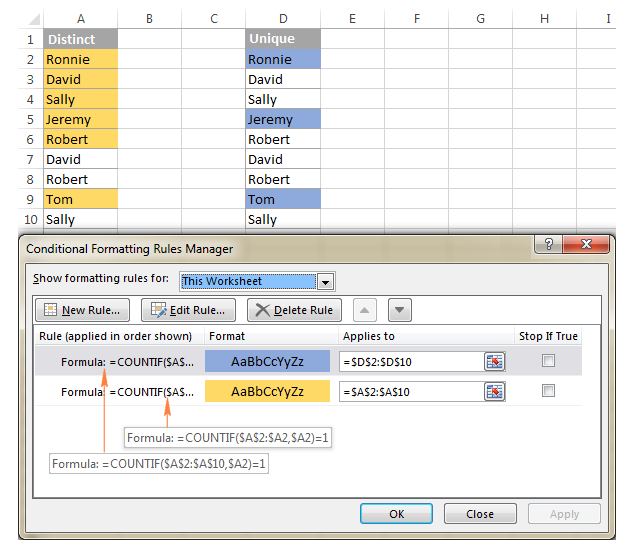Image resolution: width=637 pixels, height=547 pixels.
Task: Expand the Show formatting rules for dropdown
Action: tap(325, 281)
